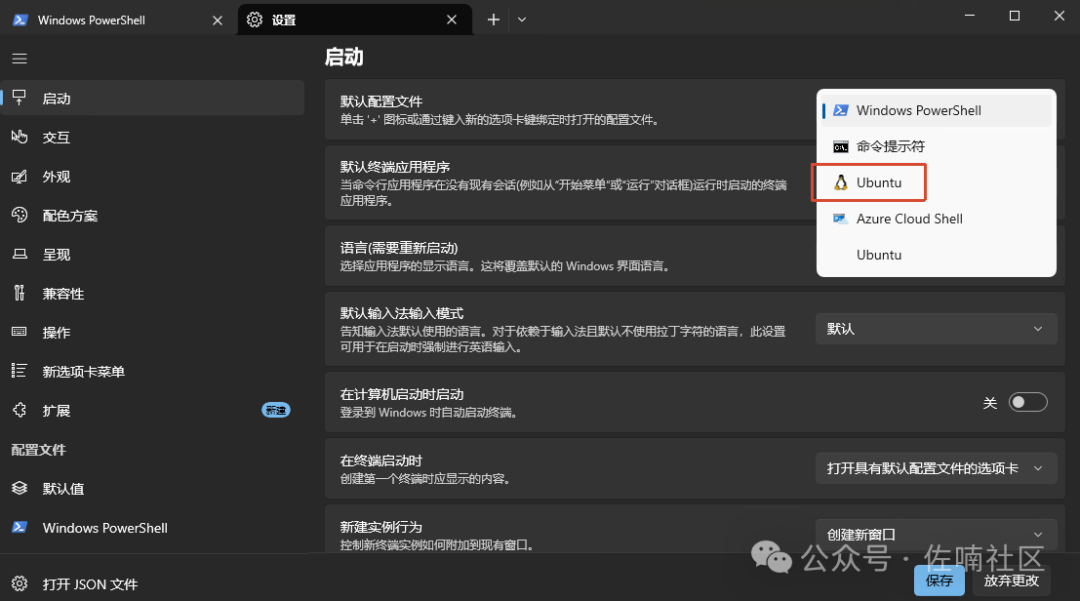The width and height of the screenshot is (1080, 601).
Task: Toggle the 在计算机启动时启动 switch
Action: (x=1028, y=402)
